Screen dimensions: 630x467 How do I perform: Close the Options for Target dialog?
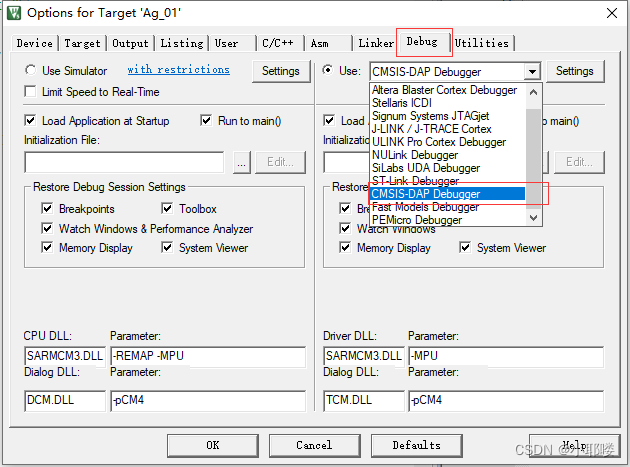click(x=612, y=13)
